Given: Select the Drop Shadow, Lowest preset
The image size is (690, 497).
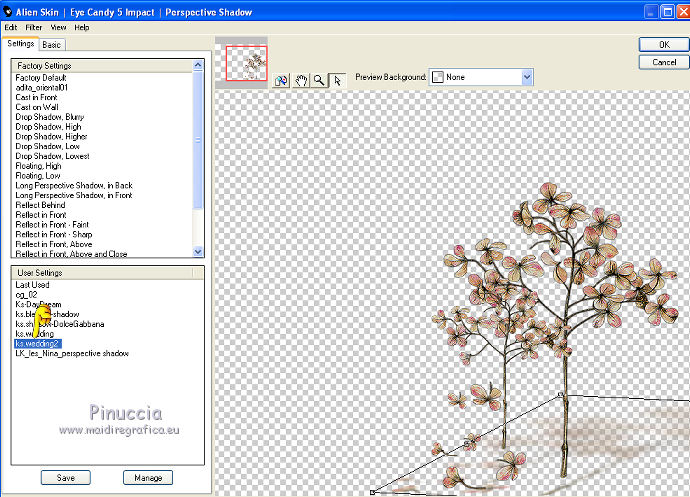Looking at the screenshot, I should point(52,156).
